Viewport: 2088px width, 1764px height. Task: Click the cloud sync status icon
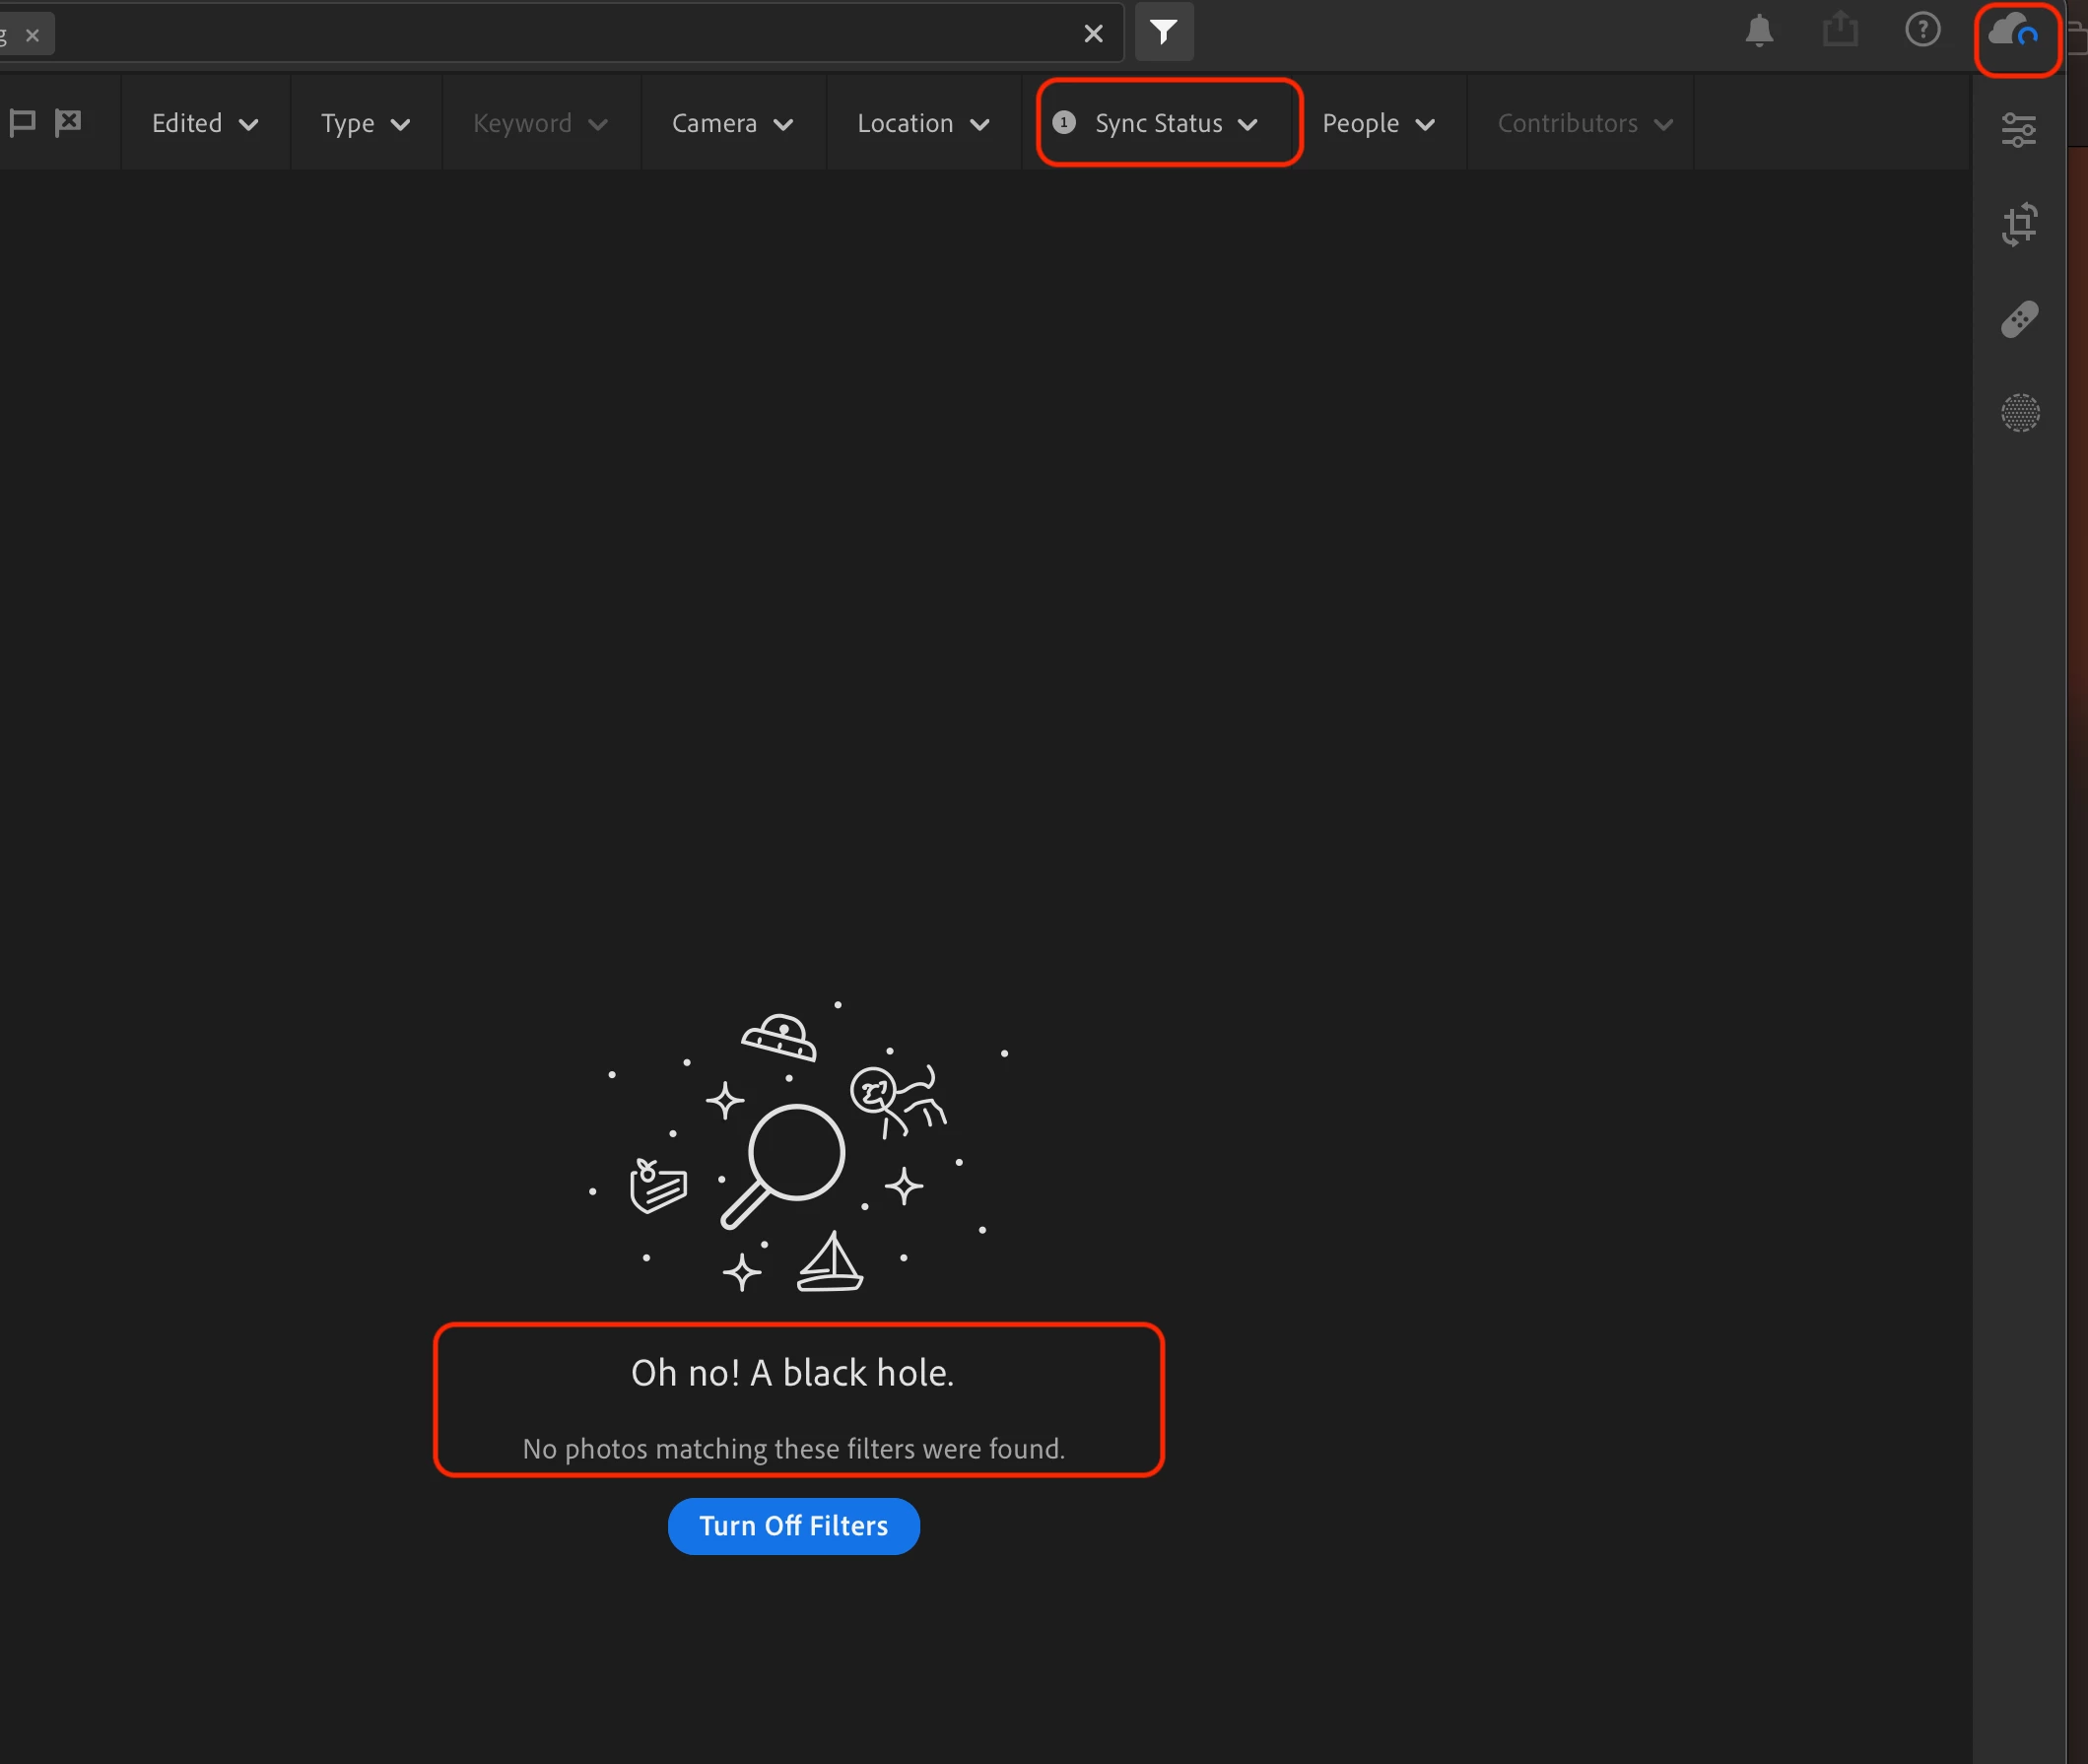click(2014, 33)
